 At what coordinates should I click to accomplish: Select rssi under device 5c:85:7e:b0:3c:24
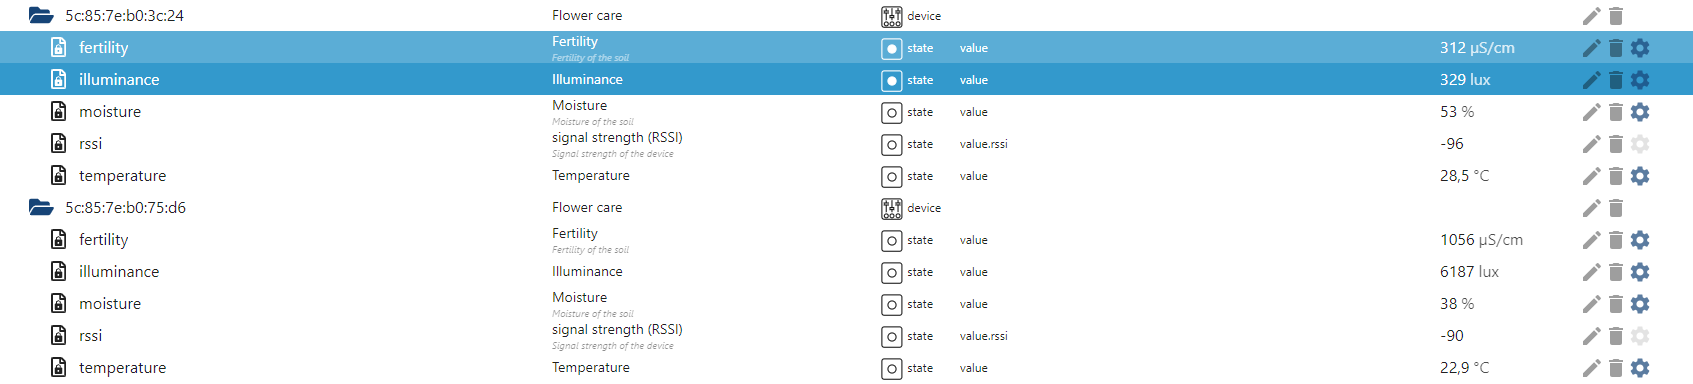click(x=846, y=144)
